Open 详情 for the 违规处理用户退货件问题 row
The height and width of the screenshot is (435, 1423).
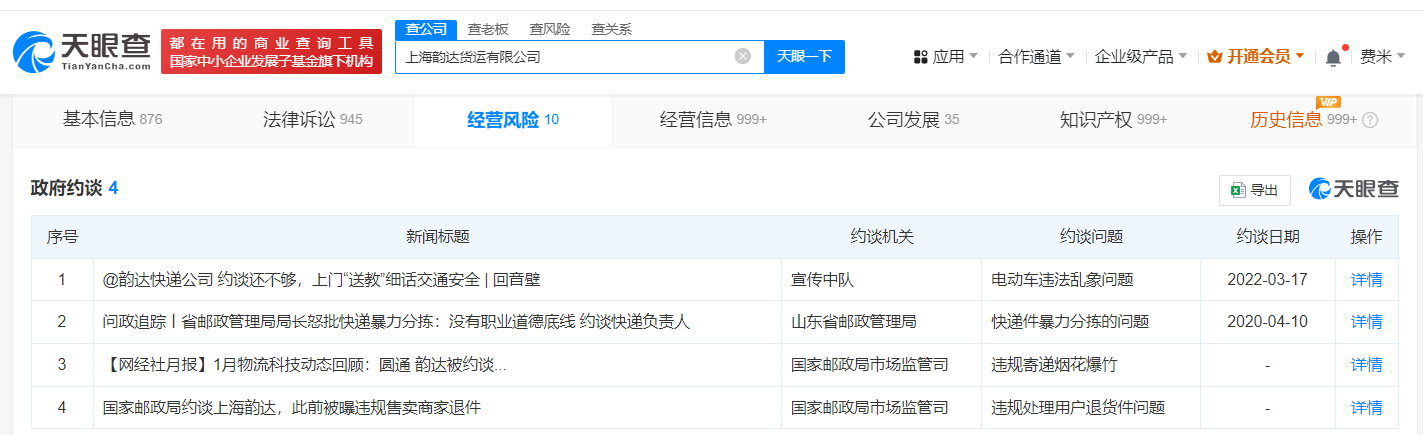(x=1366, y=407)
